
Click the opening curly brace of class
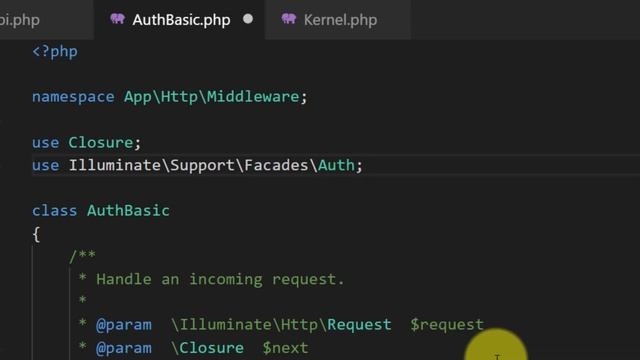click(x=36, y=234)
